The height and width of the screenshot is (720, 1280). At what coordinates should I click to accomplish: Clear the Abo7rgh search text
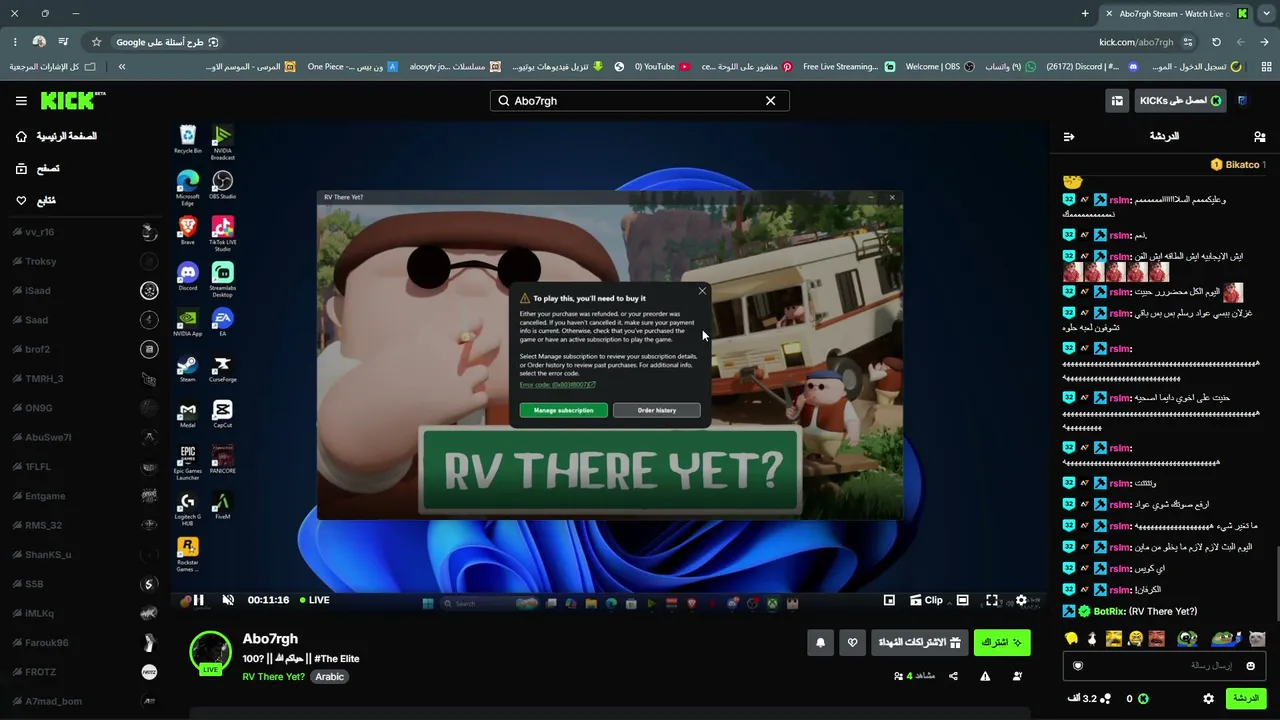pyautogui.click(x=770, y=101)
